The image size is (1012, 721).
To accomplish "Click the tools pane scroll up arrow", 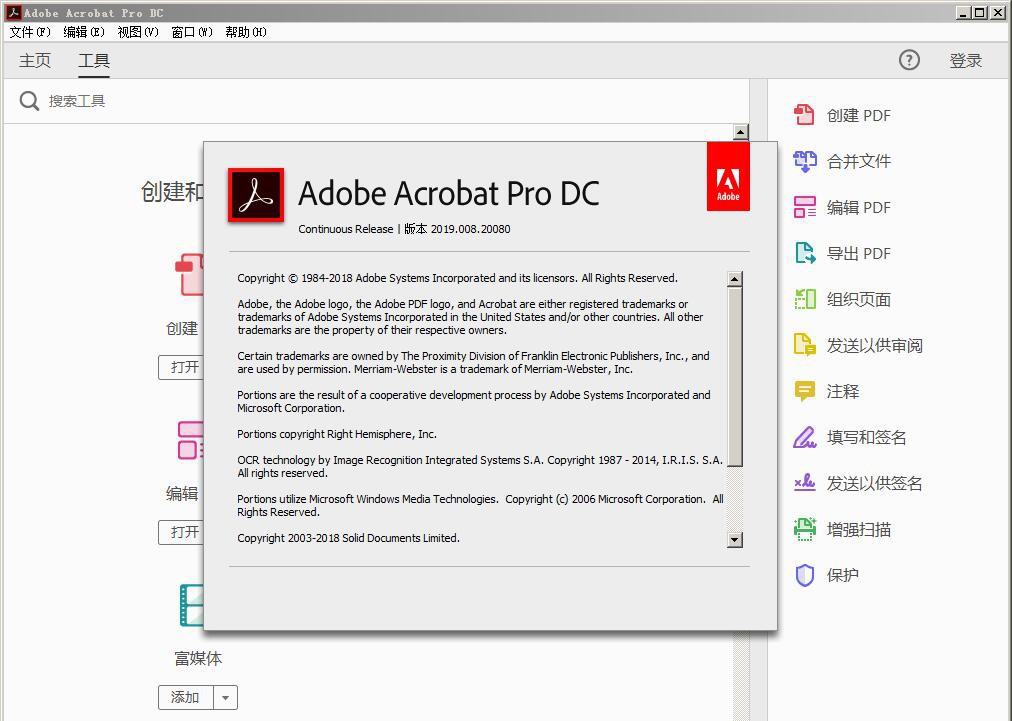I will pos(741,132).
